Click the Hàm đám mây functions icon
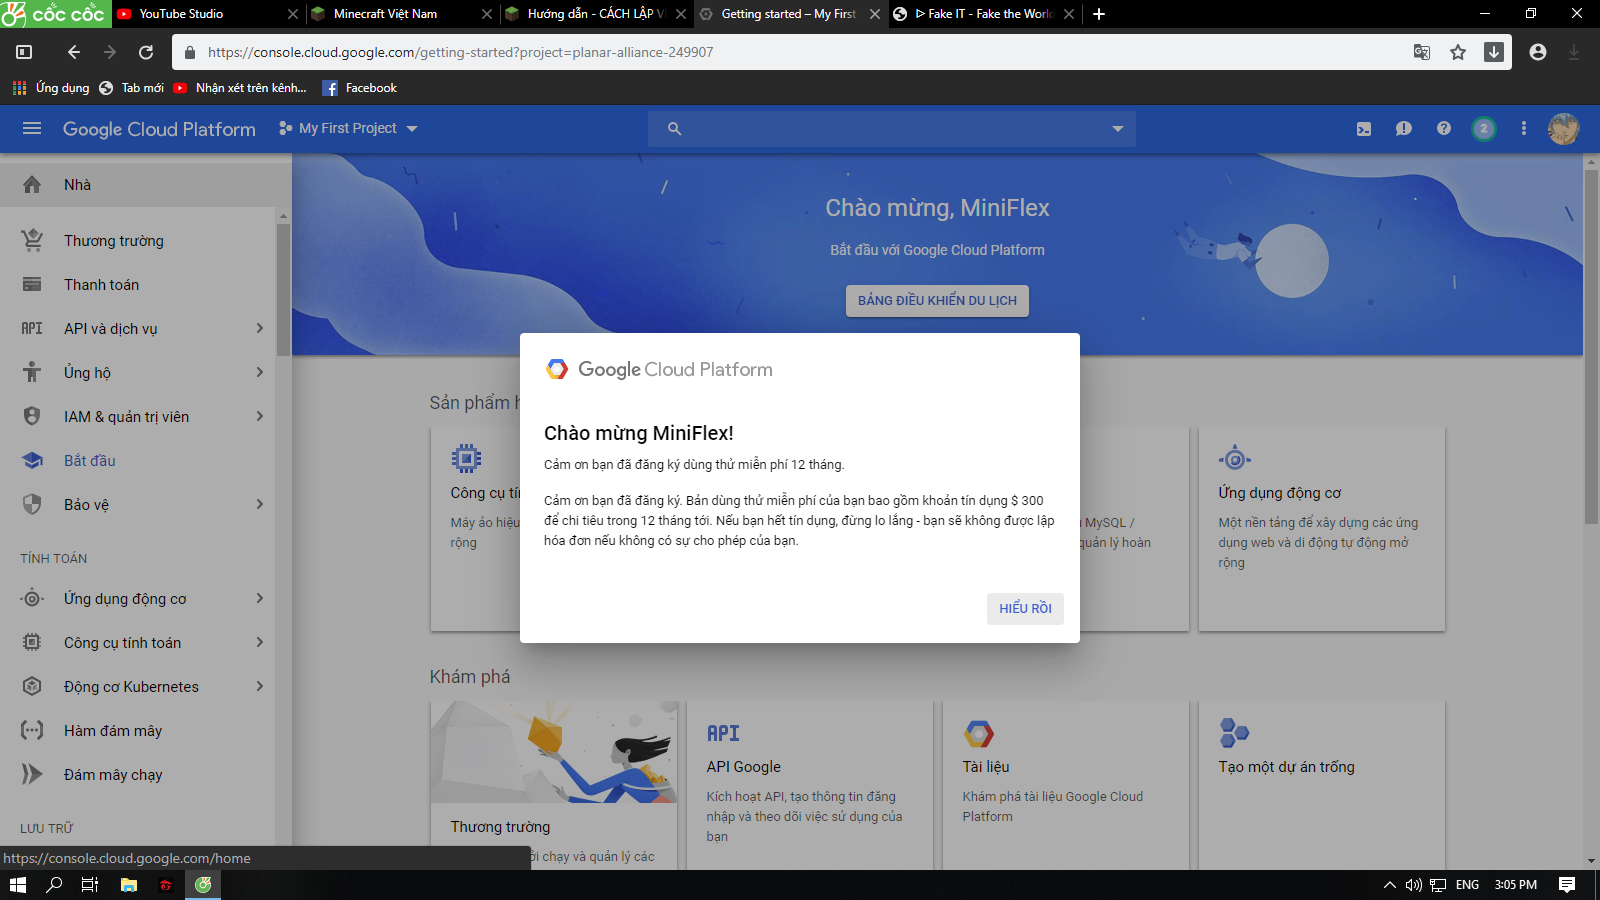Image resolution: width=1600 pixels, height=900 pixels. (32, 730)
